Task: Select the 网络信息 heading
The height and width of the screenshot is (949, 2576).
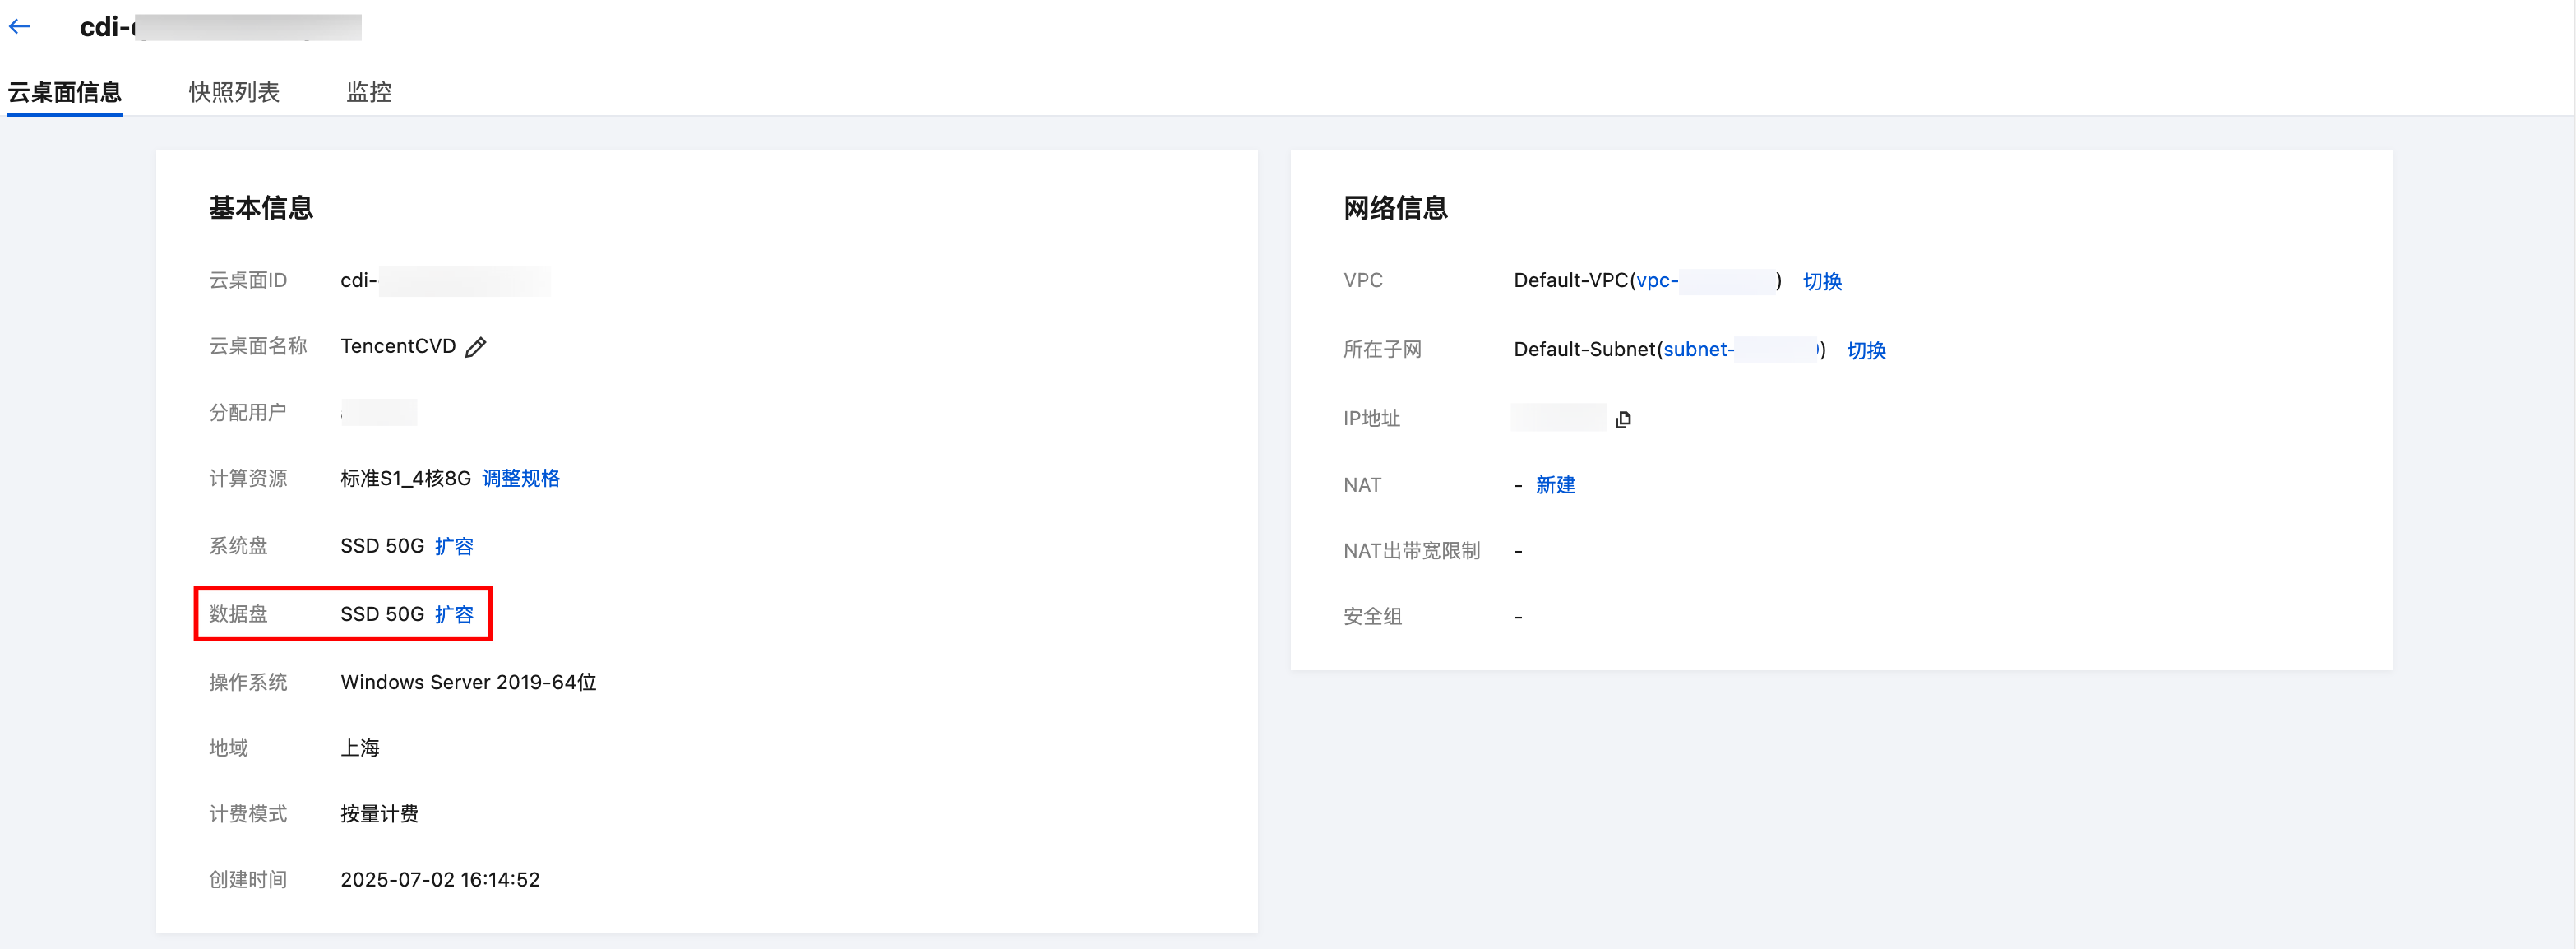Action: [x=1395, y=208]
